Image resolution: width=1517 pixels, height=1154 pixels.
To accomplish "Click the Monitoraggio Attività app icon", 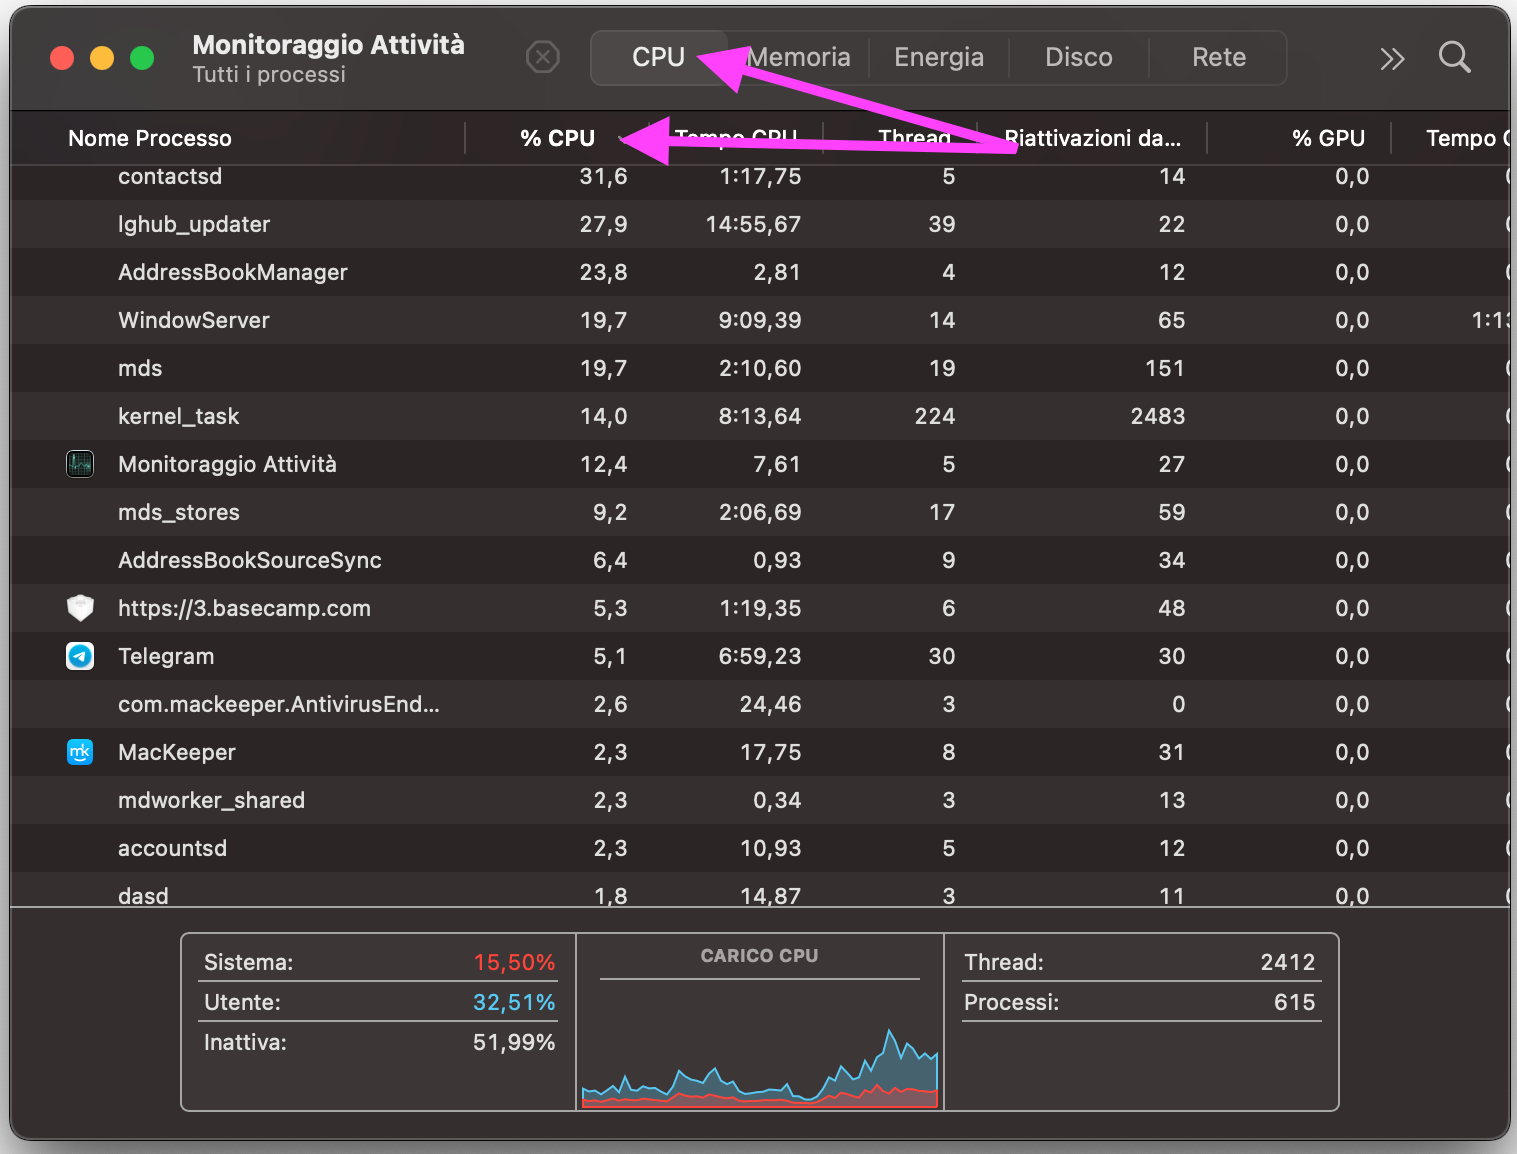I will [x=79, y=463].
